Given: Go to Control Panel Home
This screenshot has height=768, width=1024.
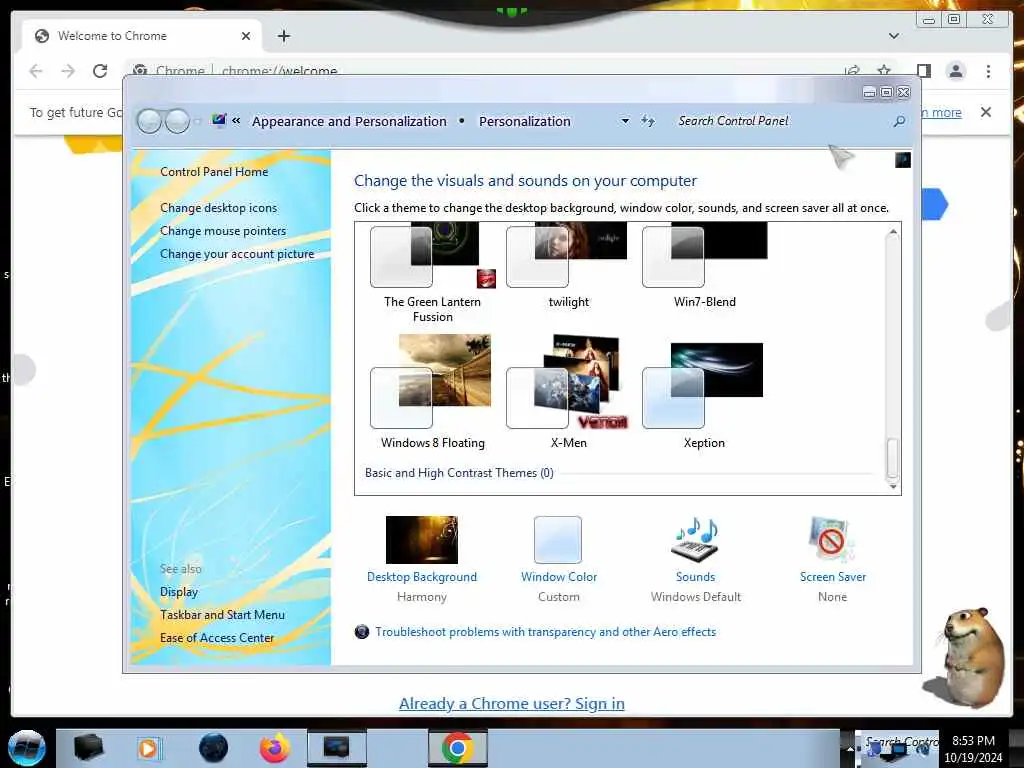Looking at the screenshot, I should (214, 172).
